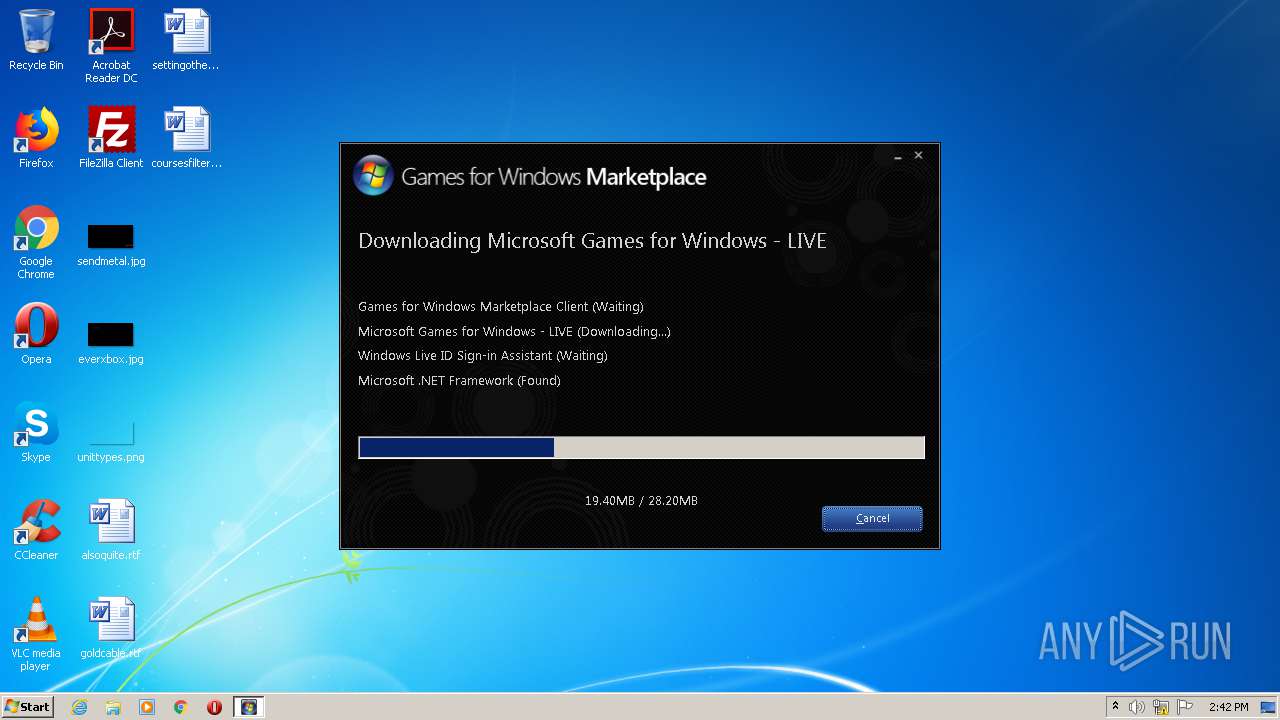Select the everxbox.jpg image file
Viewport: 1280px width, 720px height.
click(111, 343)
